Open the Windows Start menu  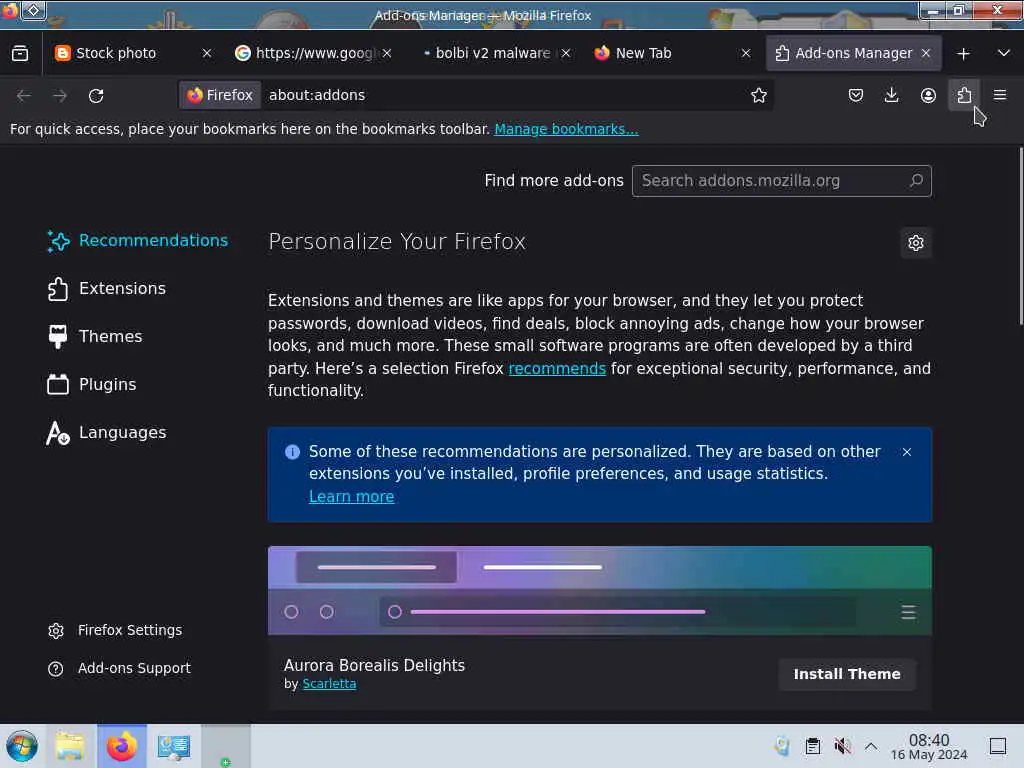[x=22, y=746]
